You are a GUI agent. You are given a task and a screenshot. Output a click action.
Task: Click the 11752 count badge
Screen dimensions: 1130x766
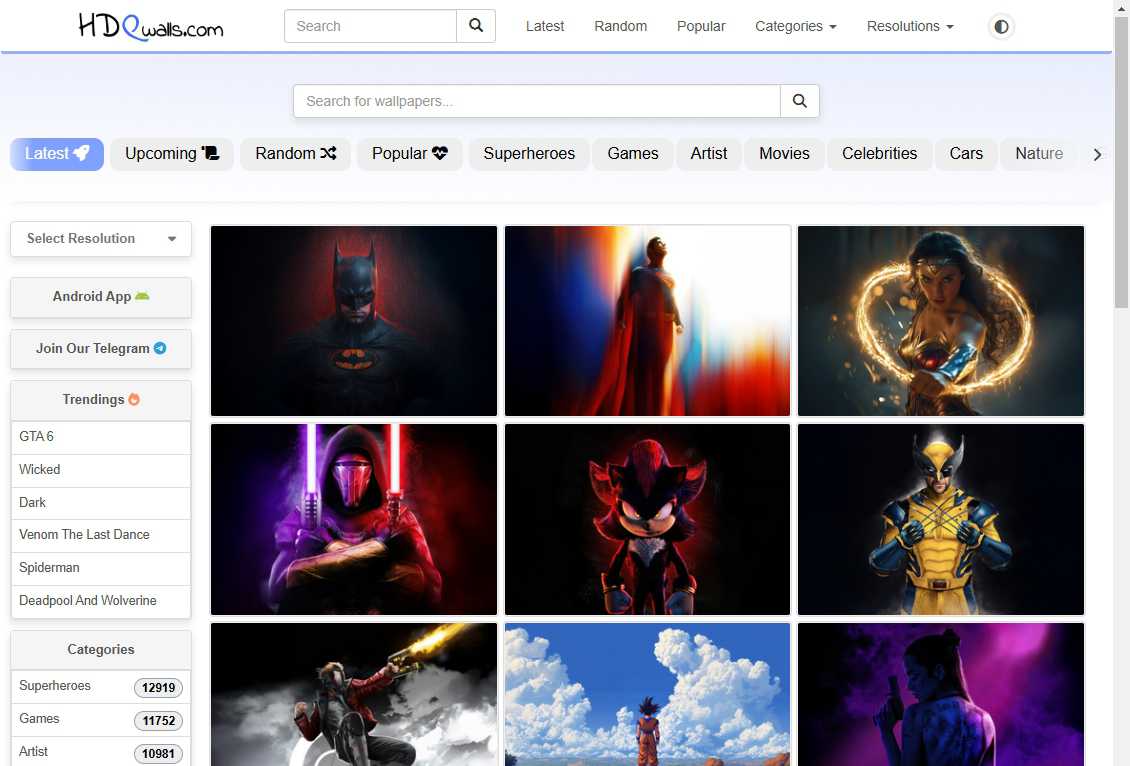159,721
